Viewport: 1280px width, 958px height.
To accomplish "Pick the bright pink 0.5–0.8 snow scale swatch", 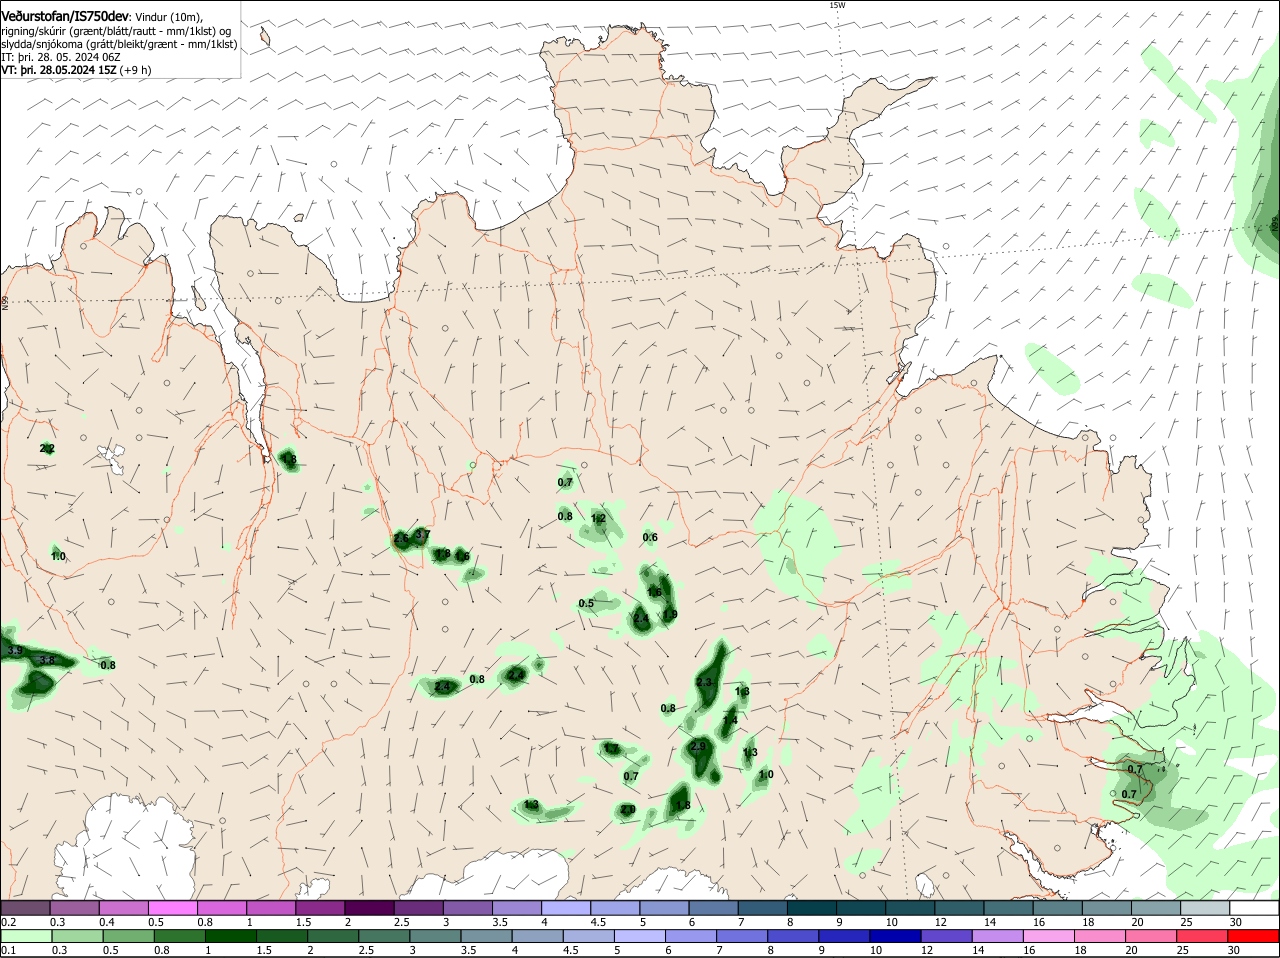I will coord(173,908).
